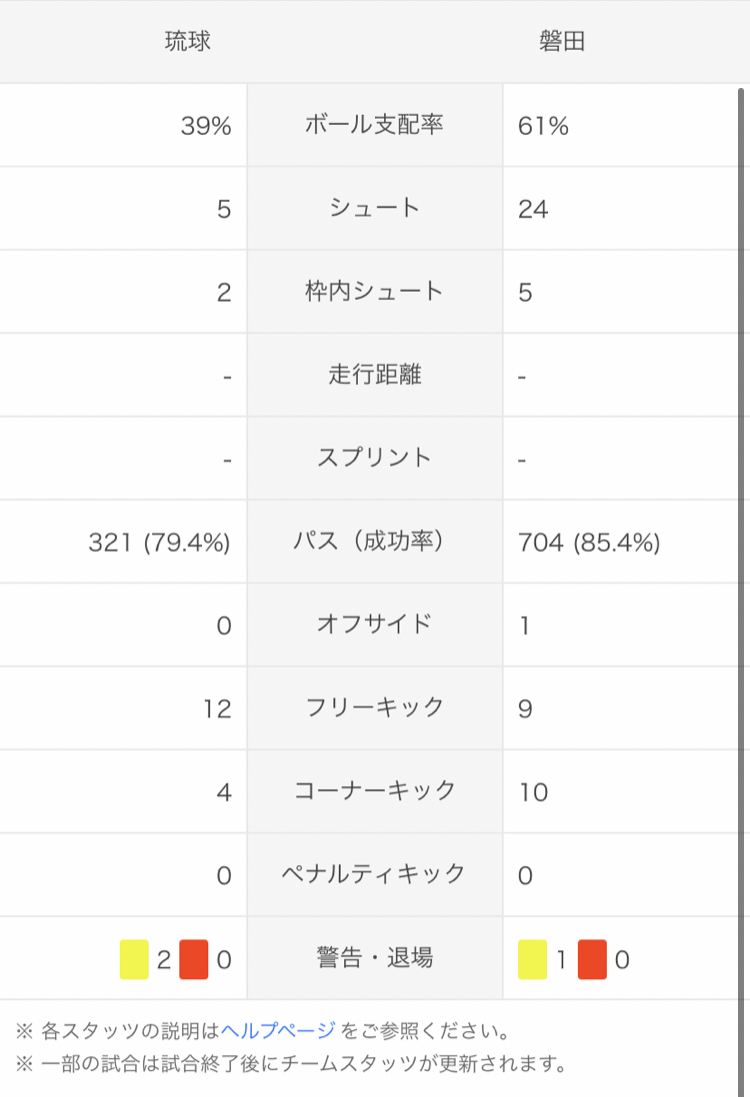Click the 走行距離 stat label
The width and height of the screenshot is (750, 1097).
click(x=374, y=375)
